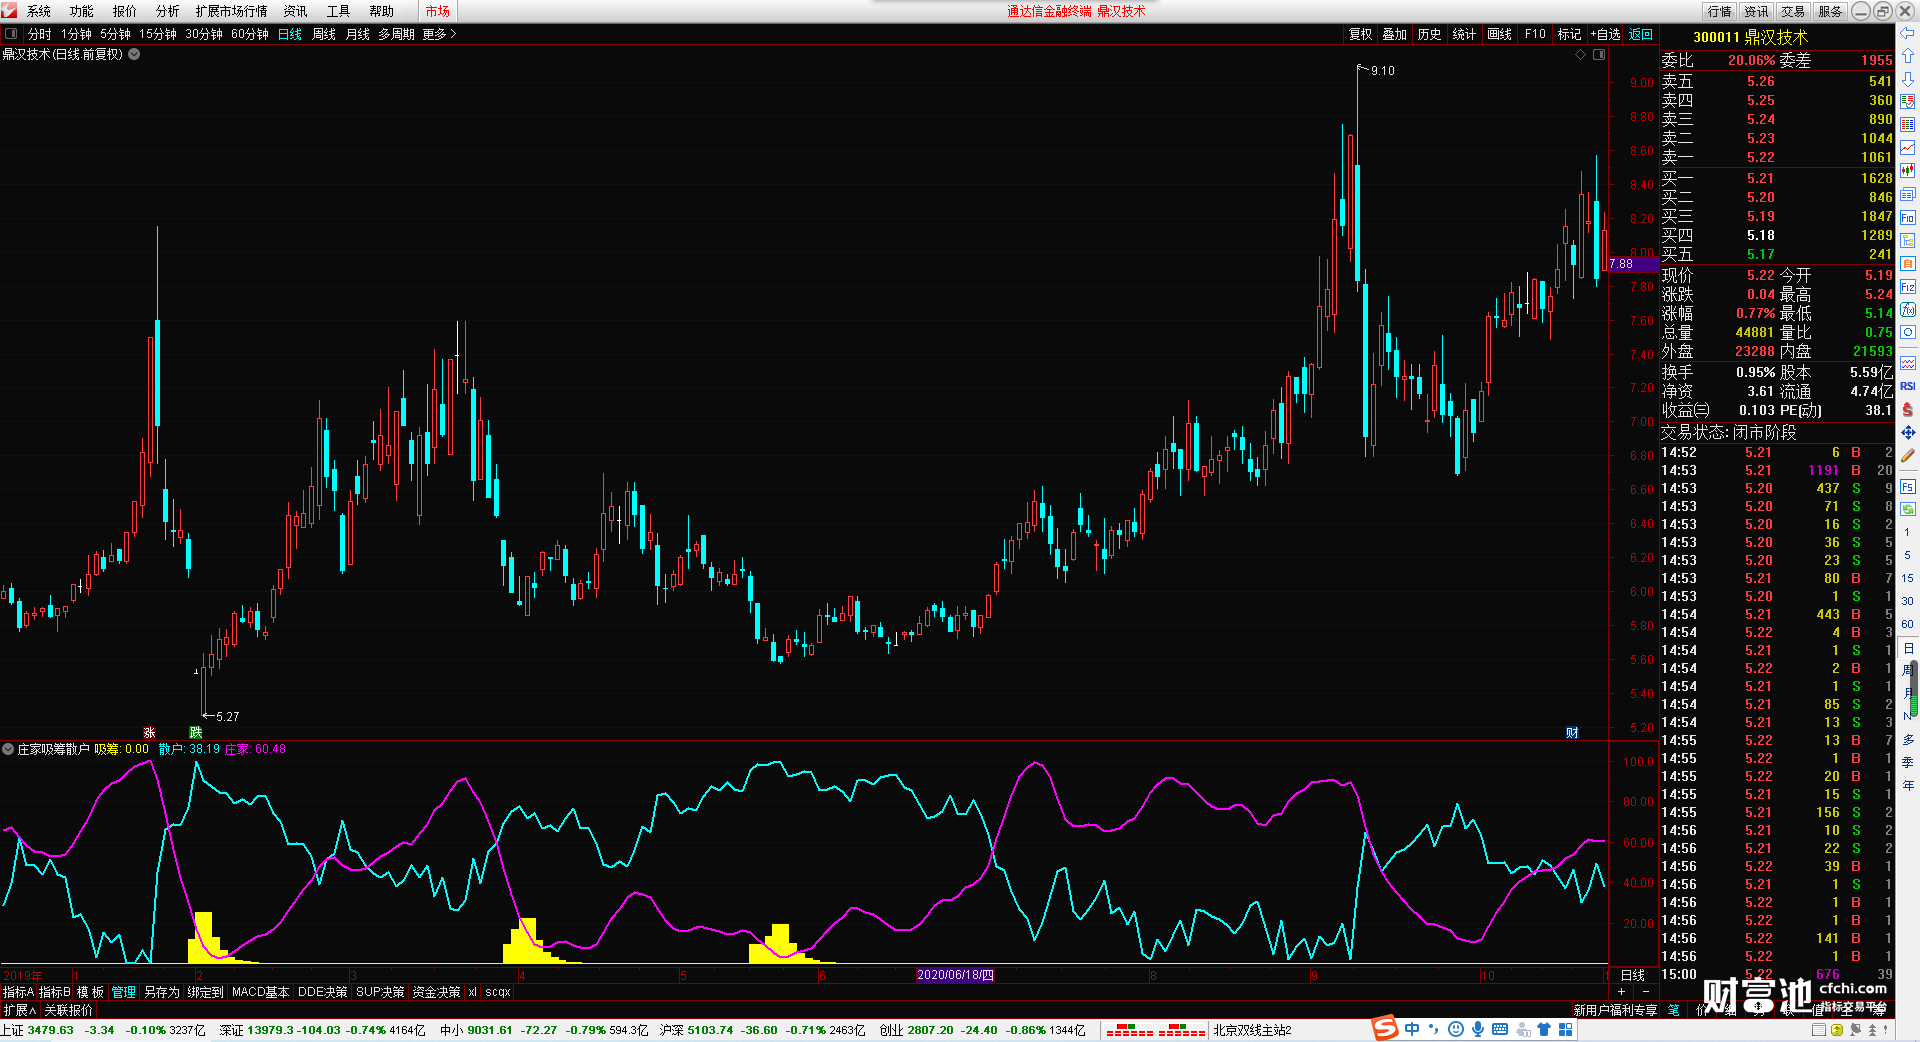1920x1042 pixels.
Task: Toggle Chinese input mode 中 in IME bar
Action: pos(1412,1029)
